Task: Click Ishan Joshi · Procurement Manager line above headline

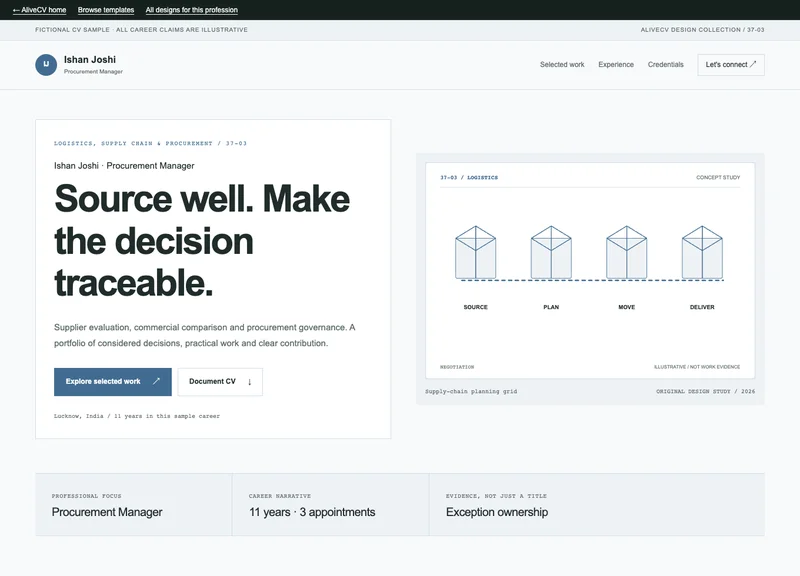Action: [x=124, y=166]
